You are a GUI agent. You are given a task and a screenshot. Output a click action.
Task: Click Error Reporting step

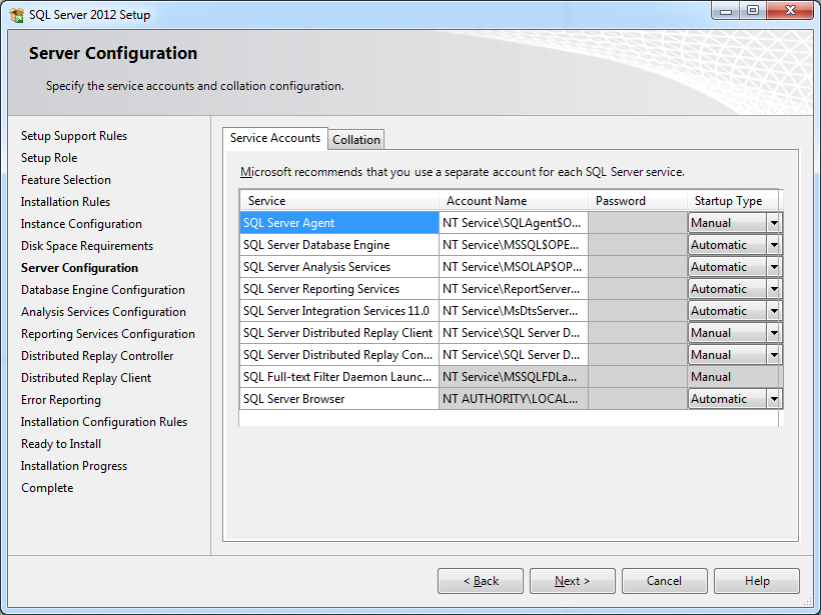point(61,400)
